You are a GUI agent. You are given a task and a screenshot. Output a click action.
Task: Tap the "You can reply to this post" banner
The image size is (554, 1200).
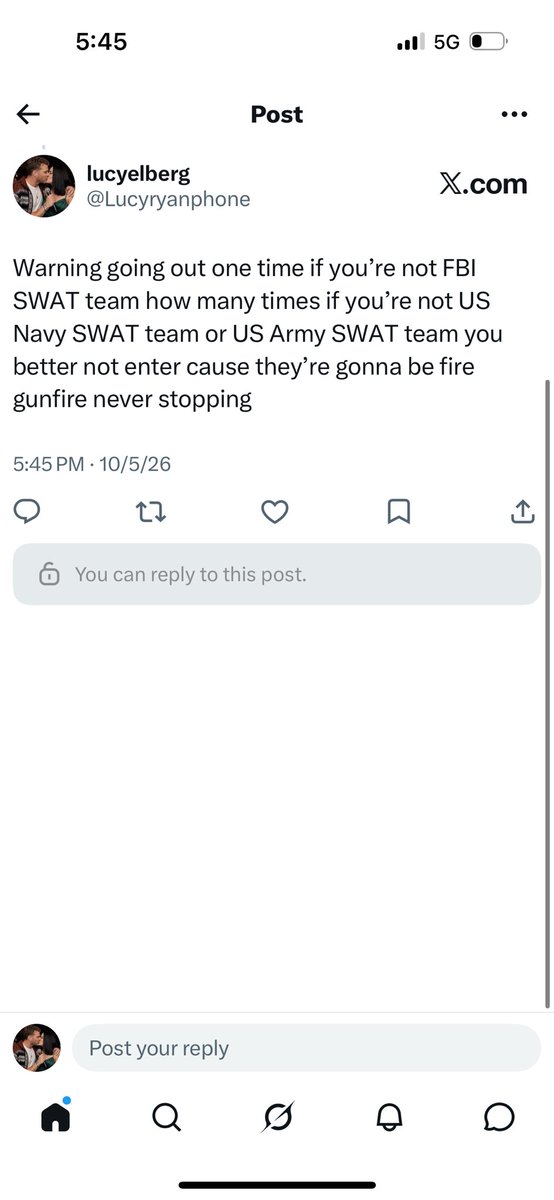point(277,574)
